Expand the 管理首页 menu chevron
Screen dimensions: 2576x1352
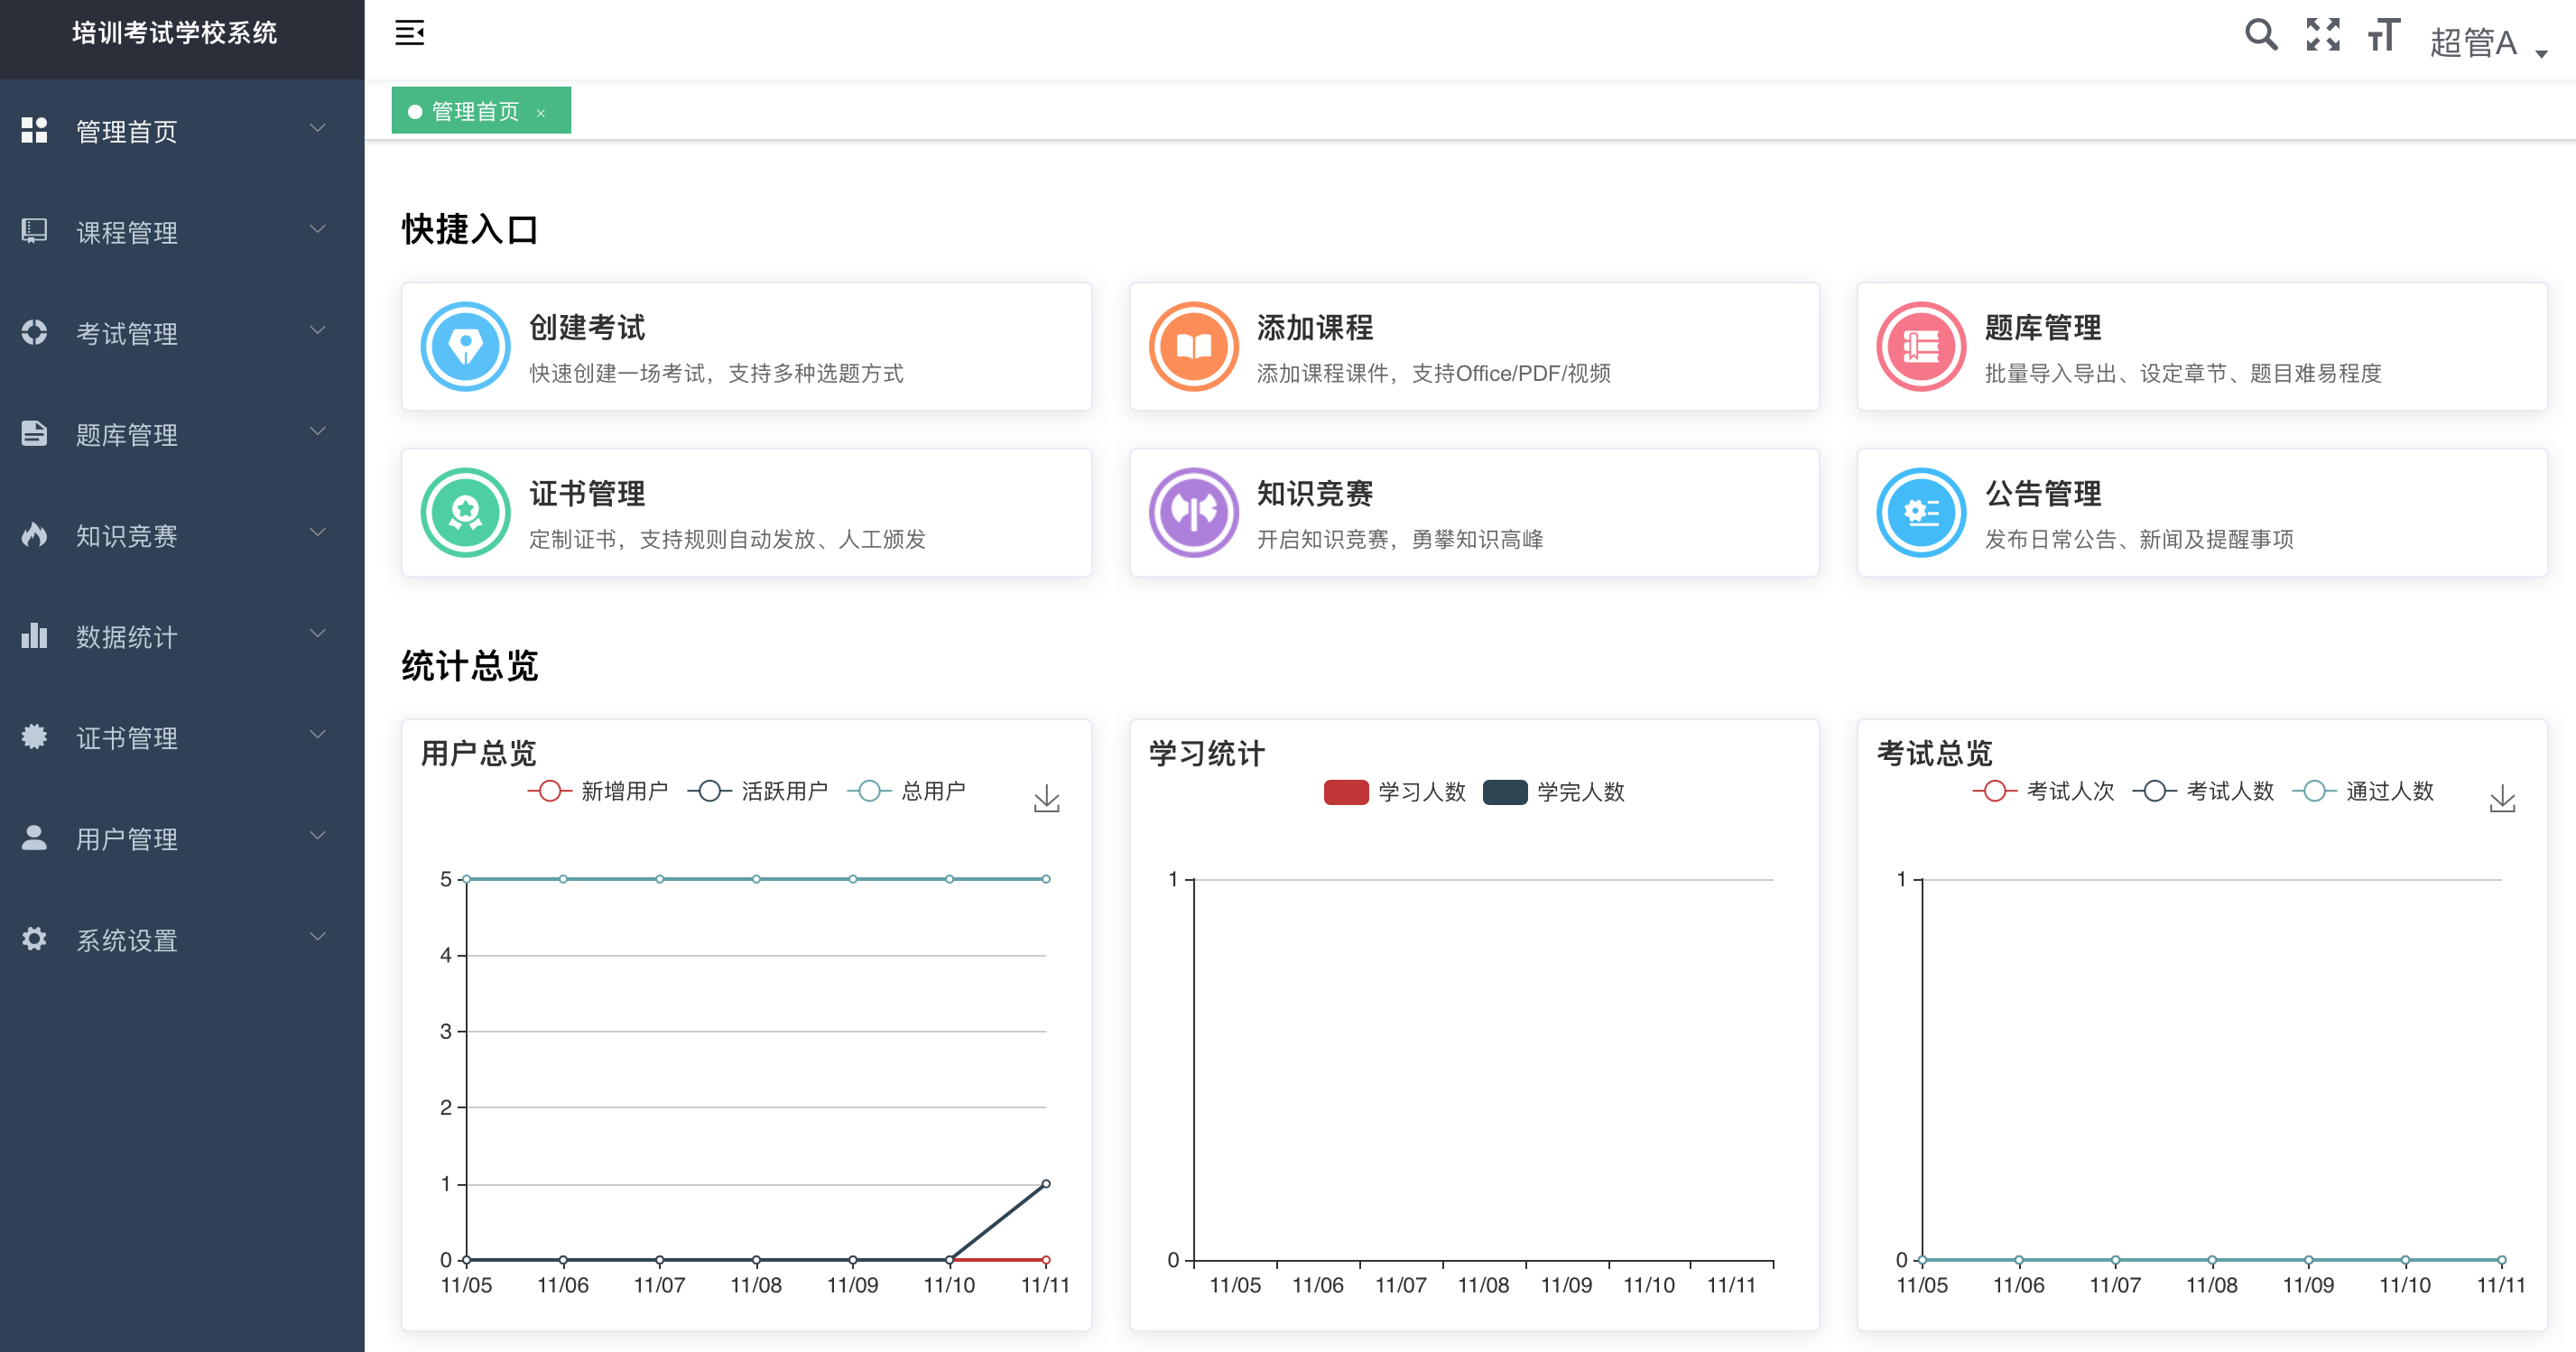pyautogui.click(x=318, y=128)
